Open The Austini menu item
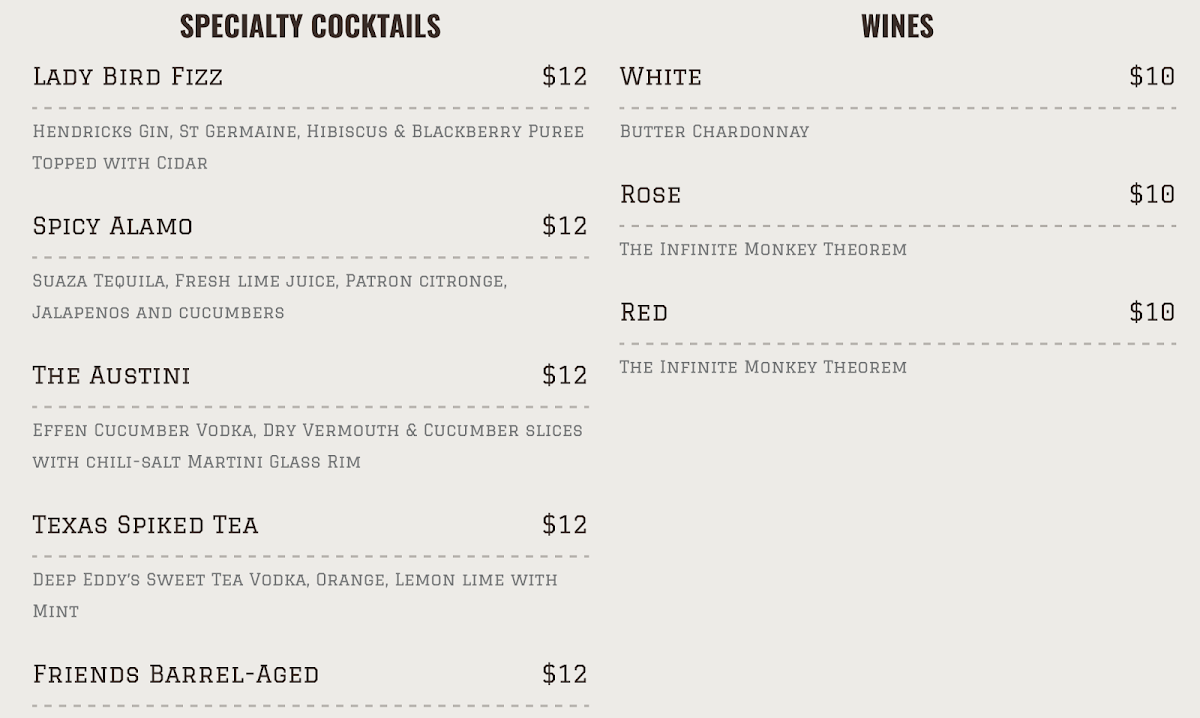The height and width of the screenshot is (718, 1200). [111, 375]
